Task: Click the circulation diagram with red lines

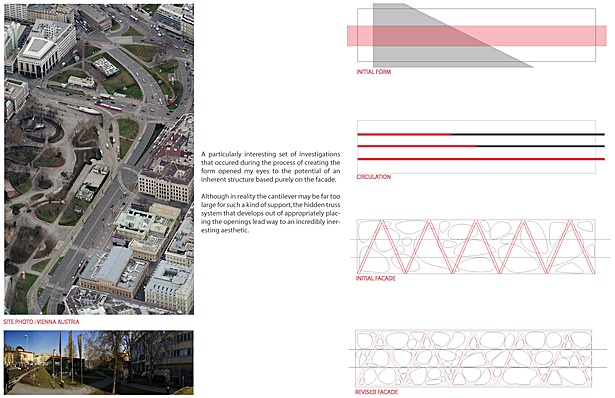Action: click(481, 147)
